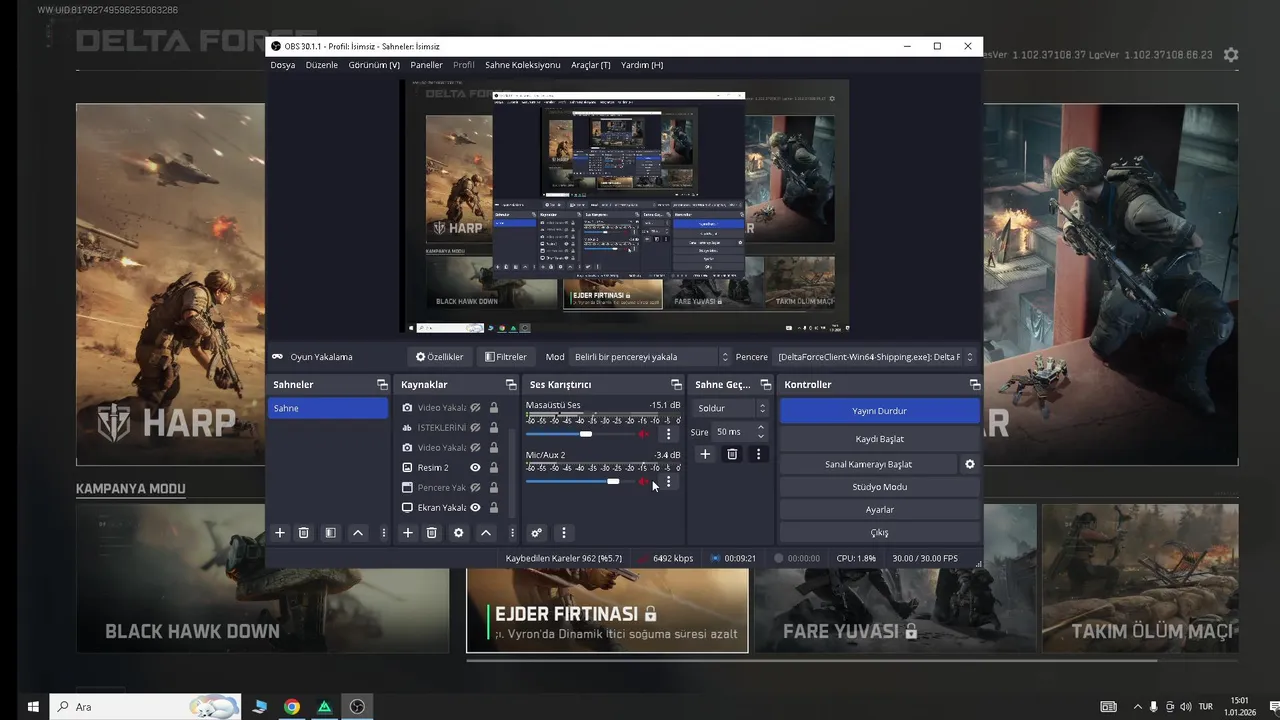
Task: Open the Pencere window selection dropdown
Action: pyautogui.click(x=874, y=357)
